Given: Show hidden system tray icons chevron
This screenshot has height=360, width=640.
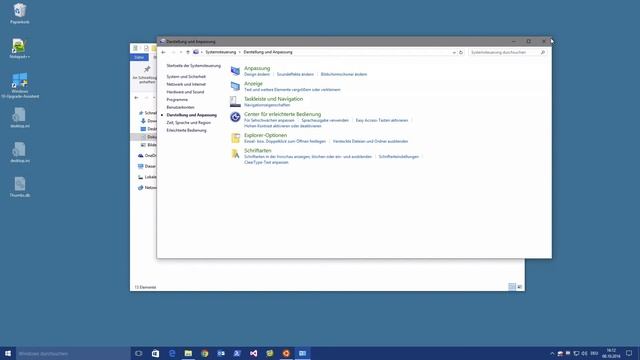Looking at the screenshot, I should 552,353.
